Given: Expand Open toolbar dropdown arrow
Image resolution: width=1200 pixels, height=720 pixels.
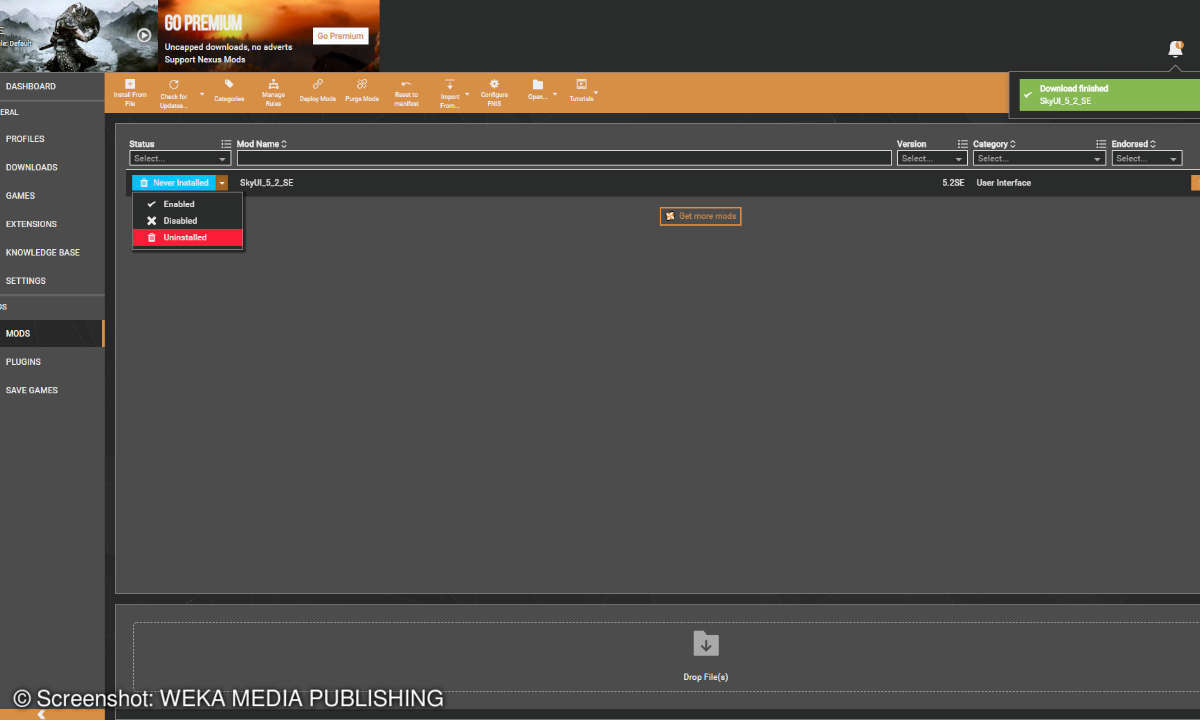Looking at the screenshot, I should point(555,94).
